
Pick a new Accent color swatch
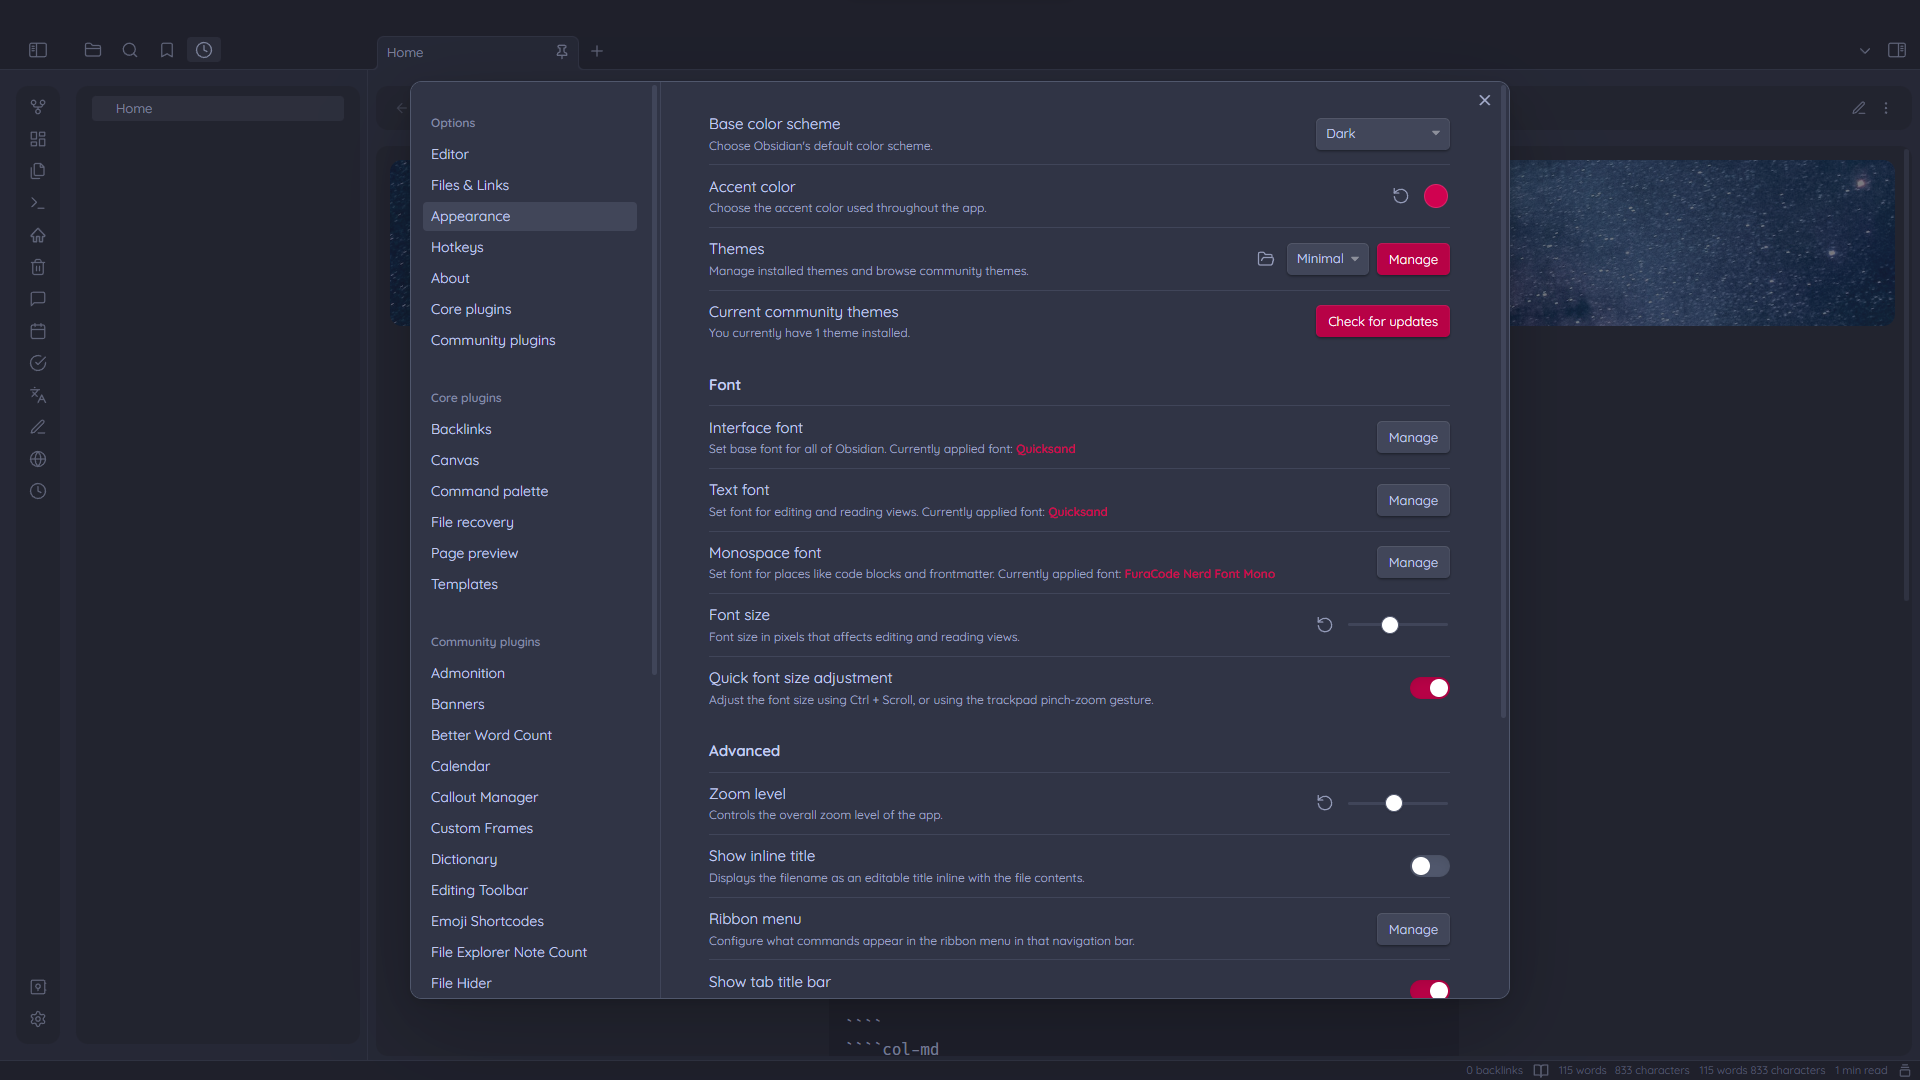point(1435,196)
